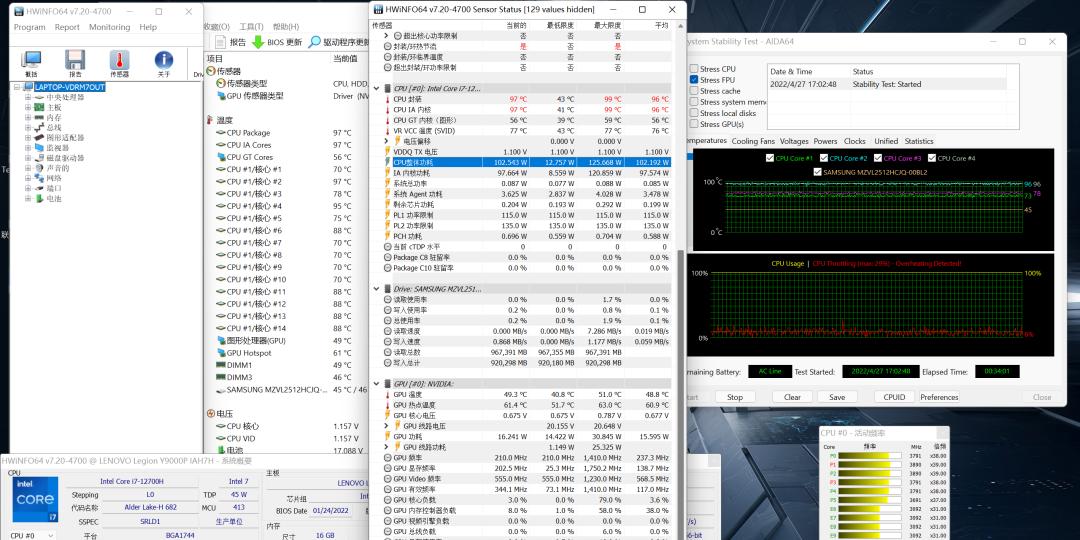Toggle the SAMSUNG MZVL2512HCJQ graph checkbox
The image size is (1080, 540).
pyautogui.click(x=818, y=172)
